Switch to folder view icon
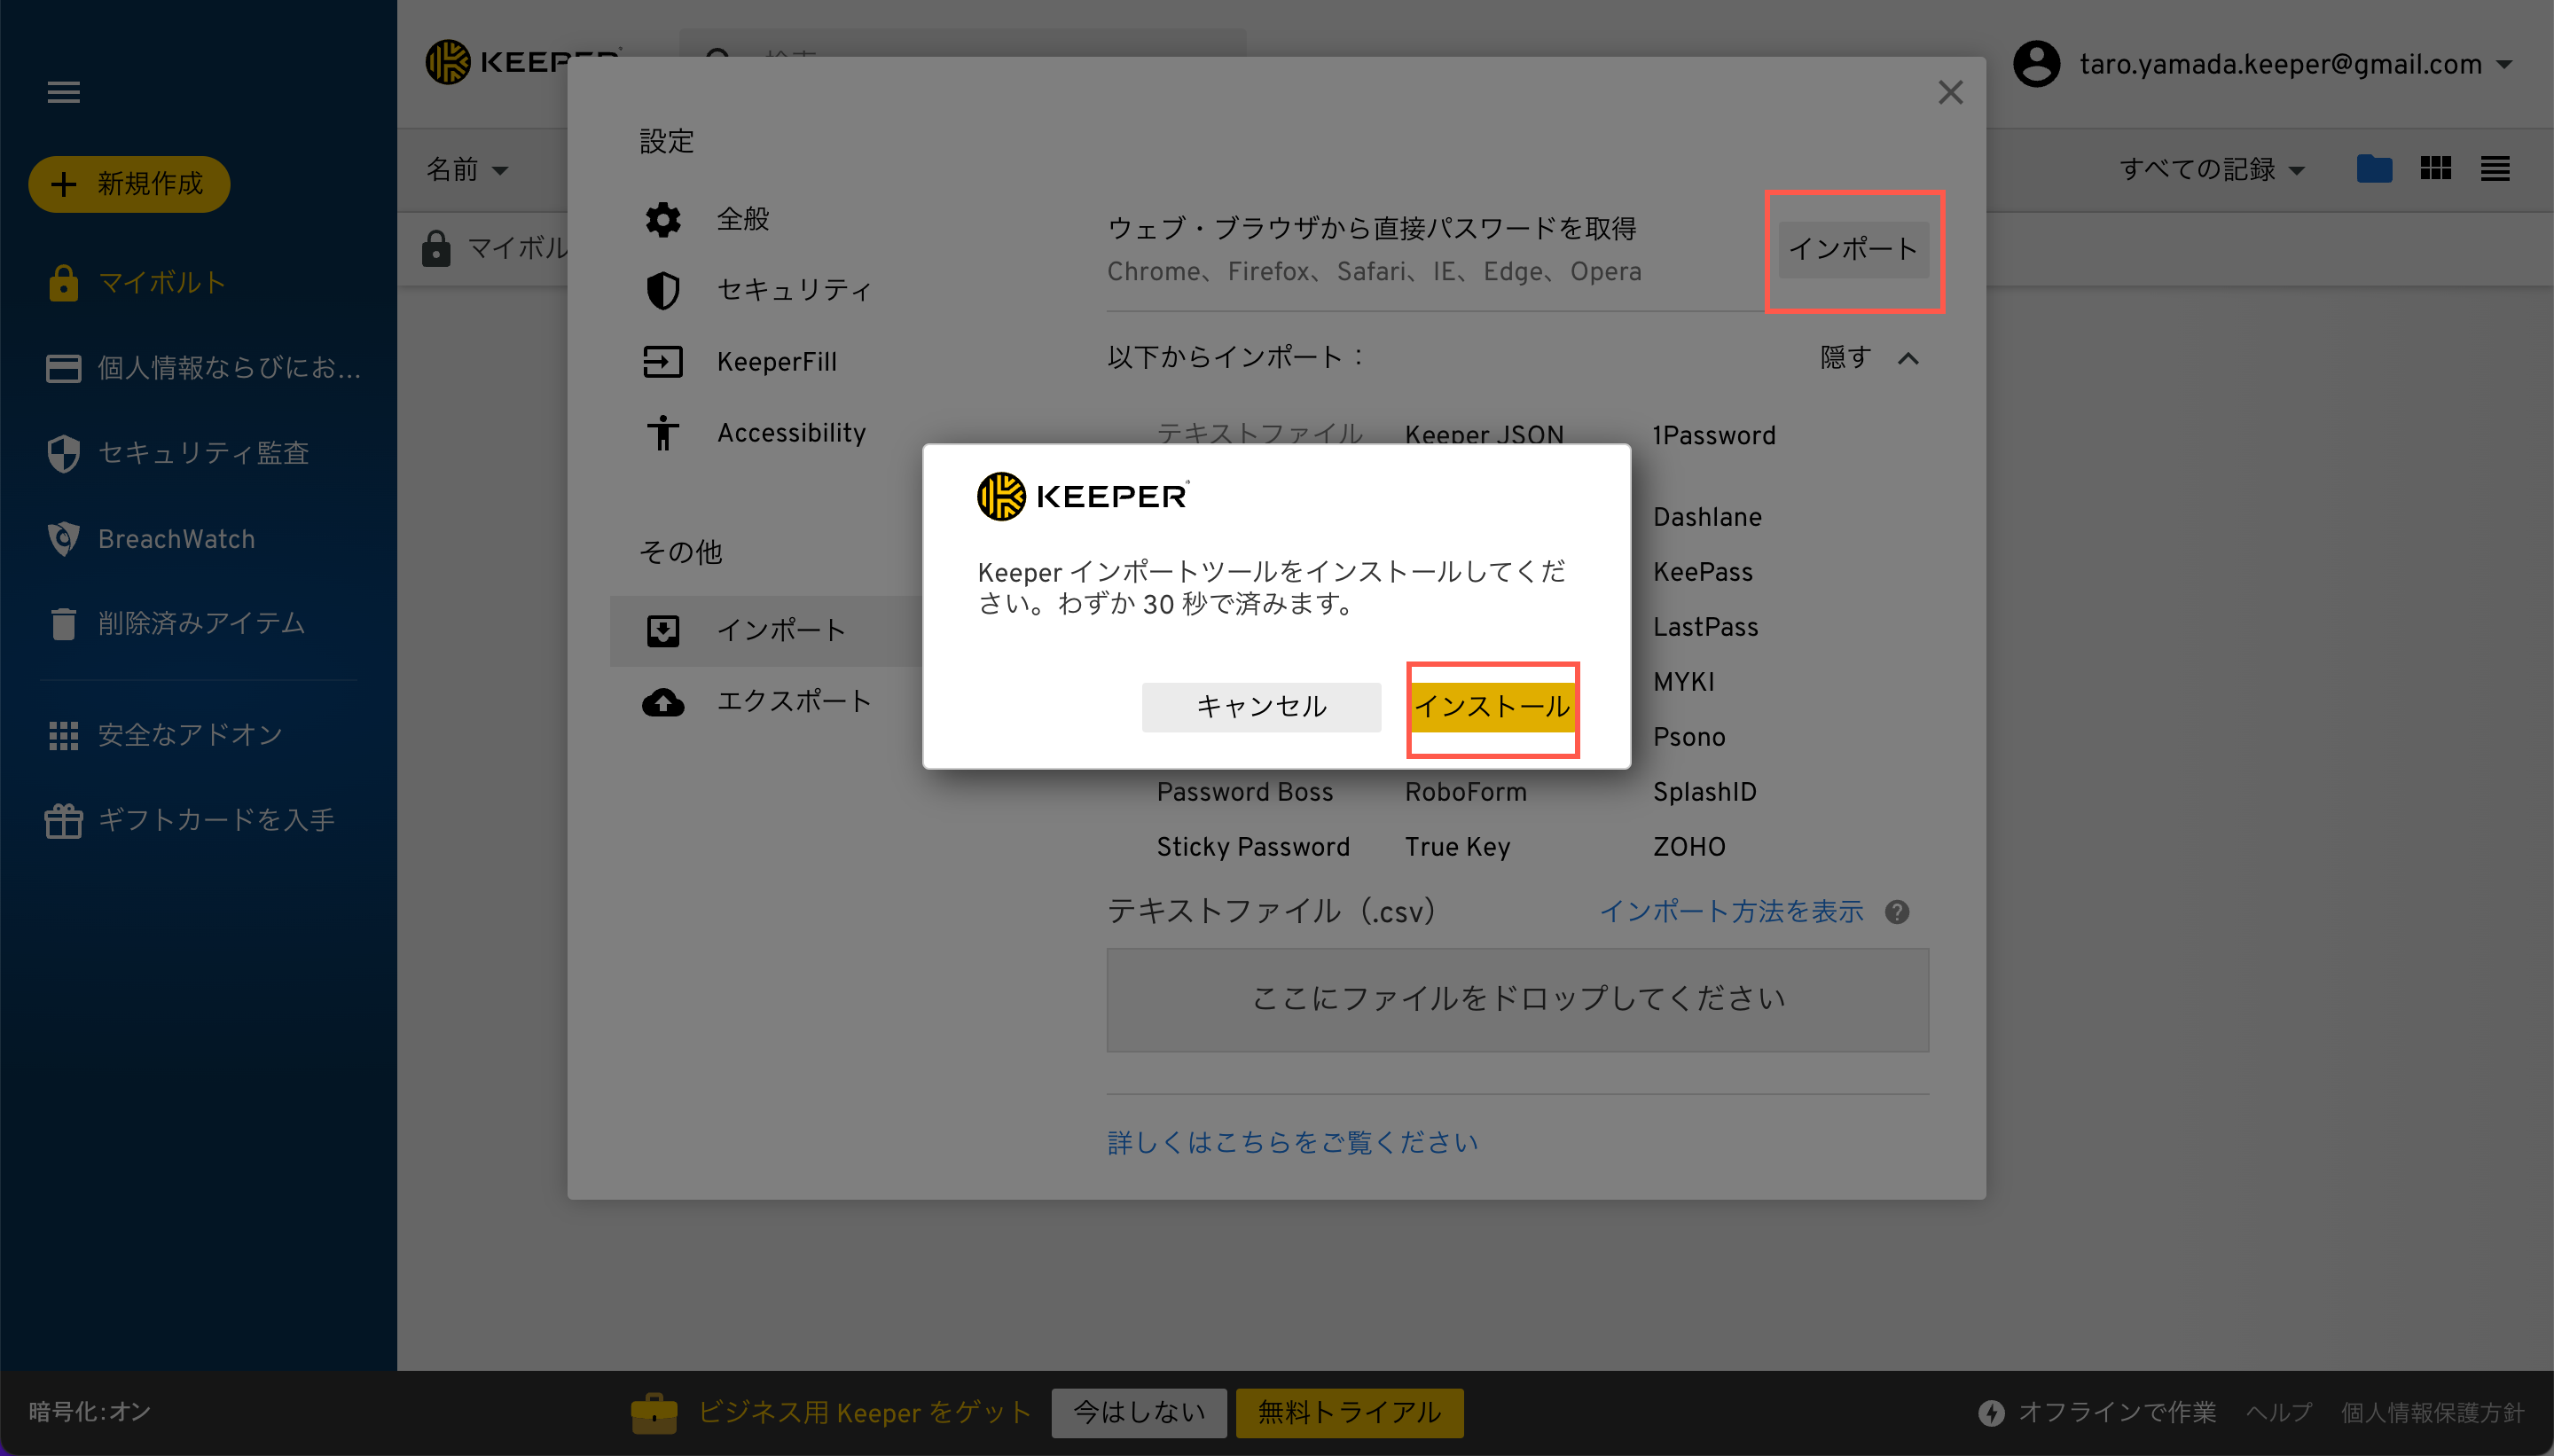 coord(2373,168)
